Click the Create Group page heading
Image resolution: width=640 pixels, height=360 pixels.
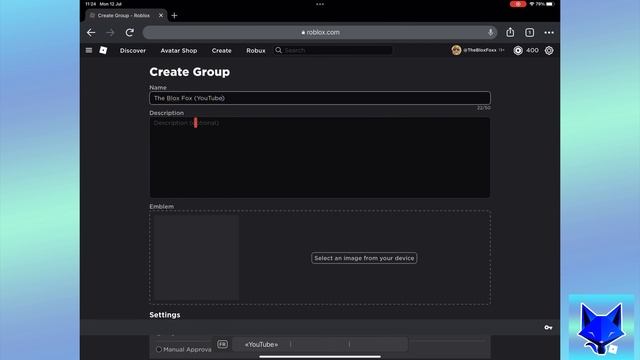pyautogui.click(x=190, y=72)
